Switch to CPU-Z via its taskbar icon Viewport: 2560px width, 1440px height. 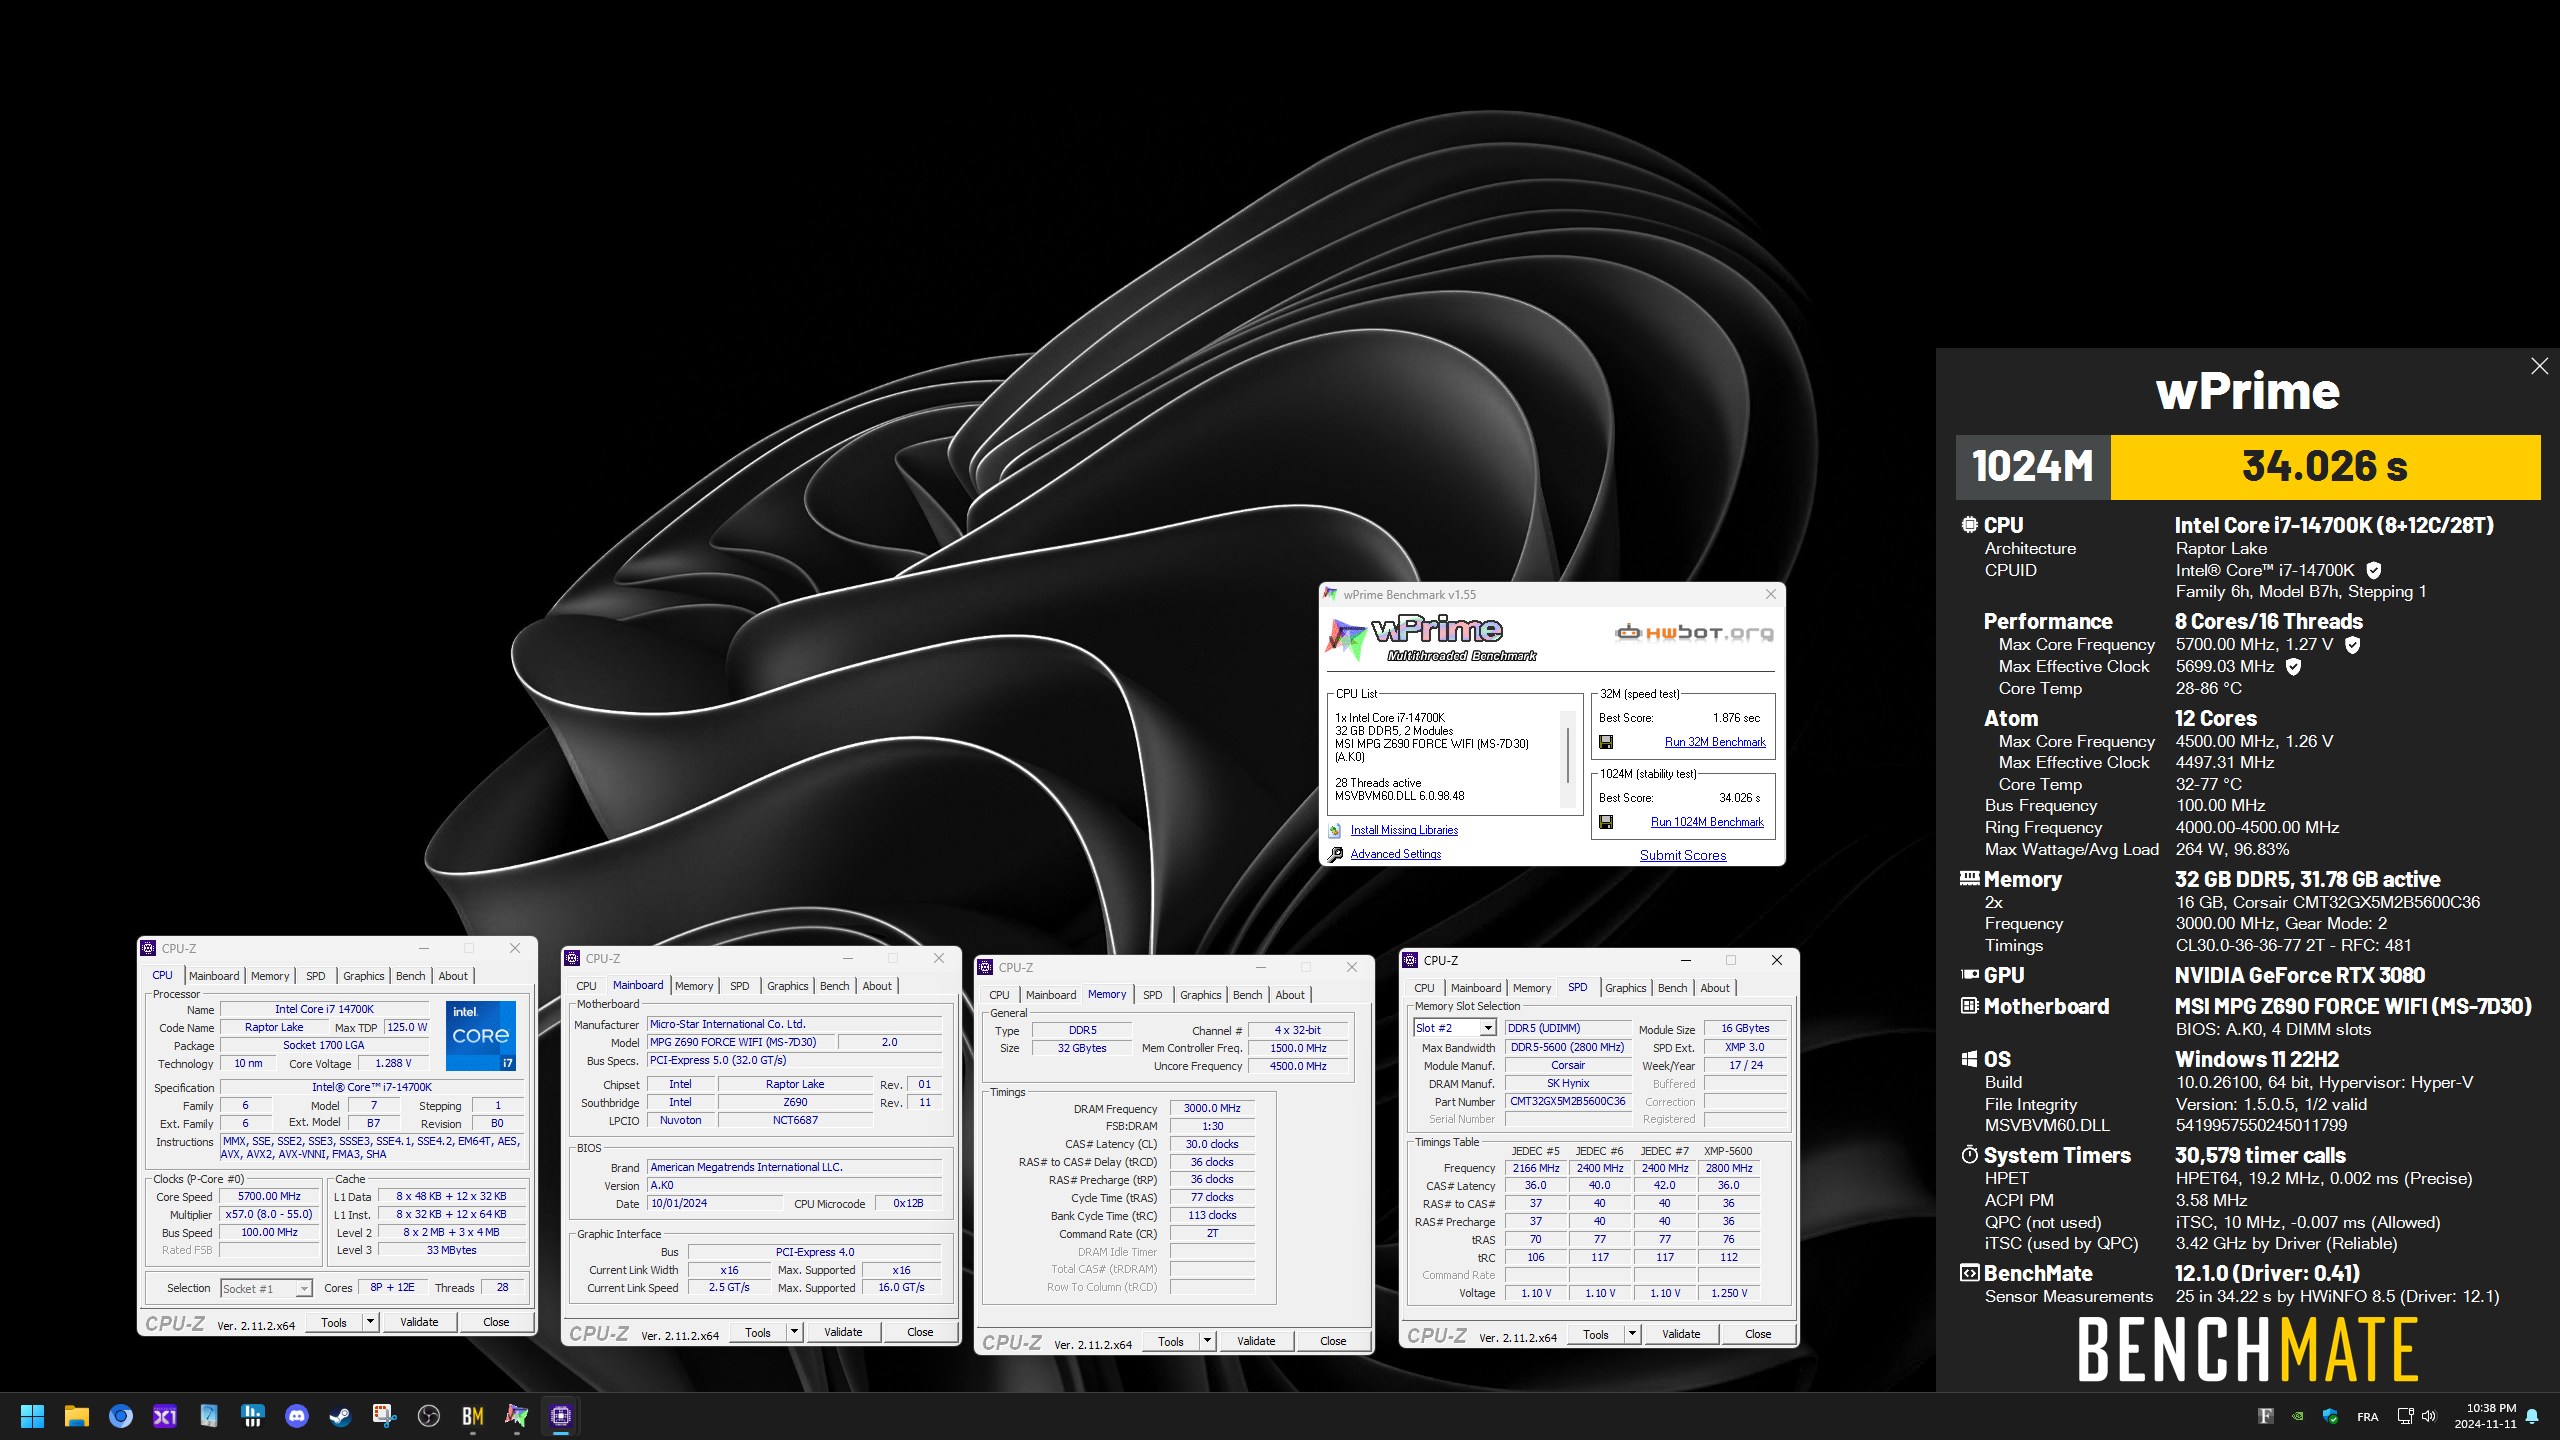pyautogui.click(x=561, y=1416)
